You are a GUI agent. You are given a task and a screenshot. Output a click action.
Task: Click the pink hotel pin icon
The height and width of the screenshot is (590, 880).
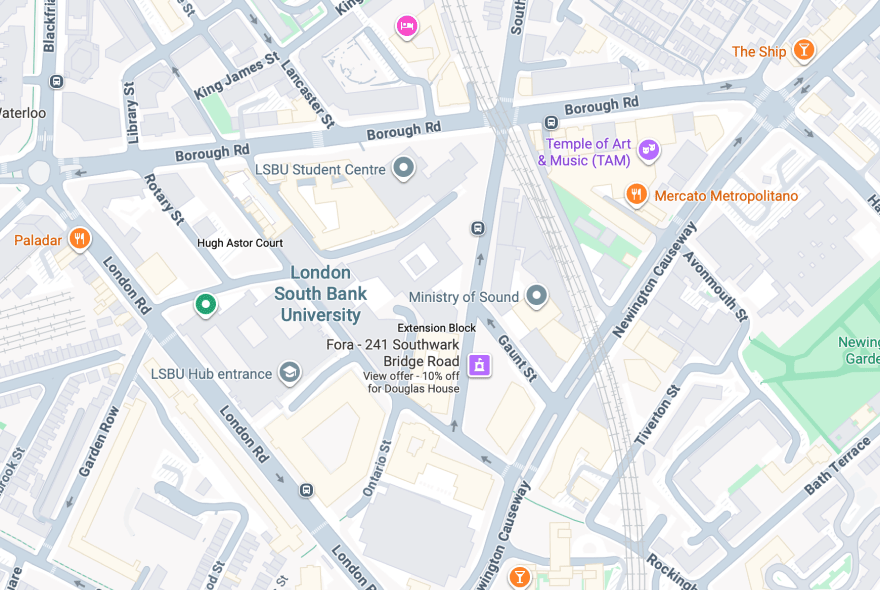[x=407, y=26]
